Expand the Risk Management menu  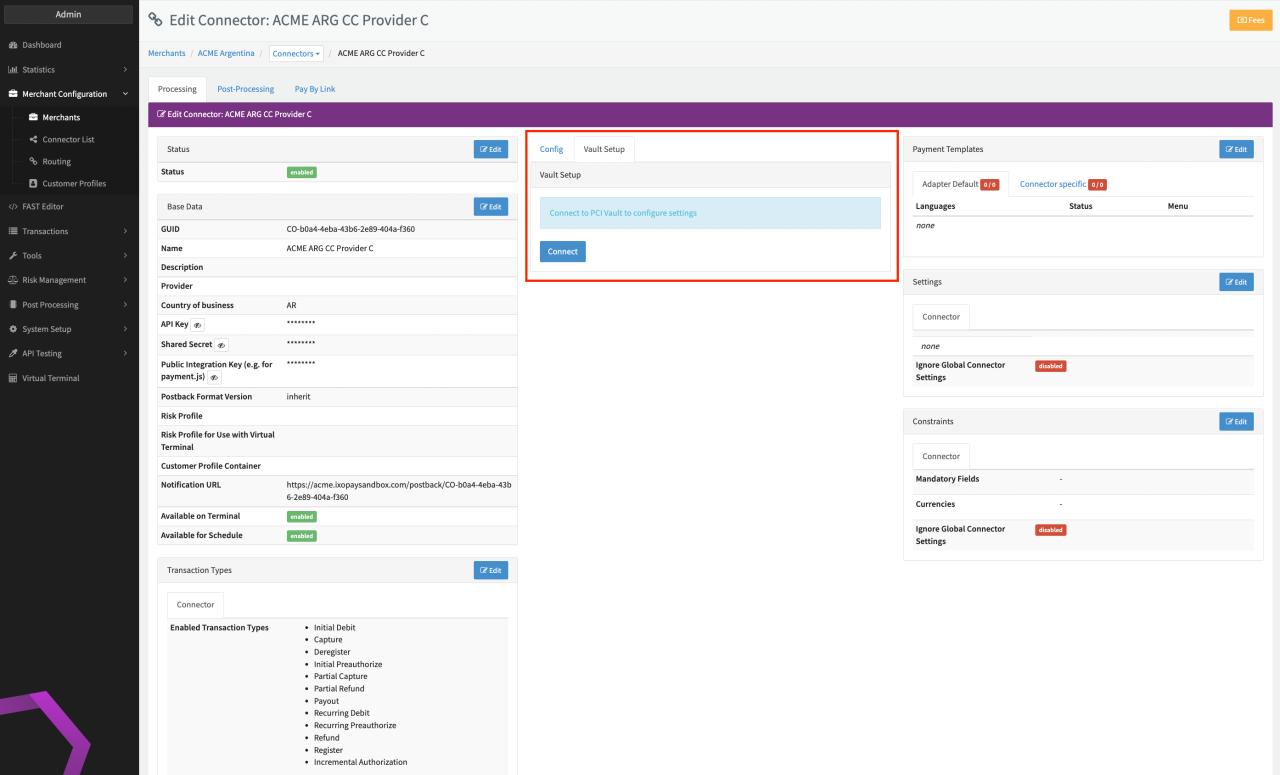54,280
